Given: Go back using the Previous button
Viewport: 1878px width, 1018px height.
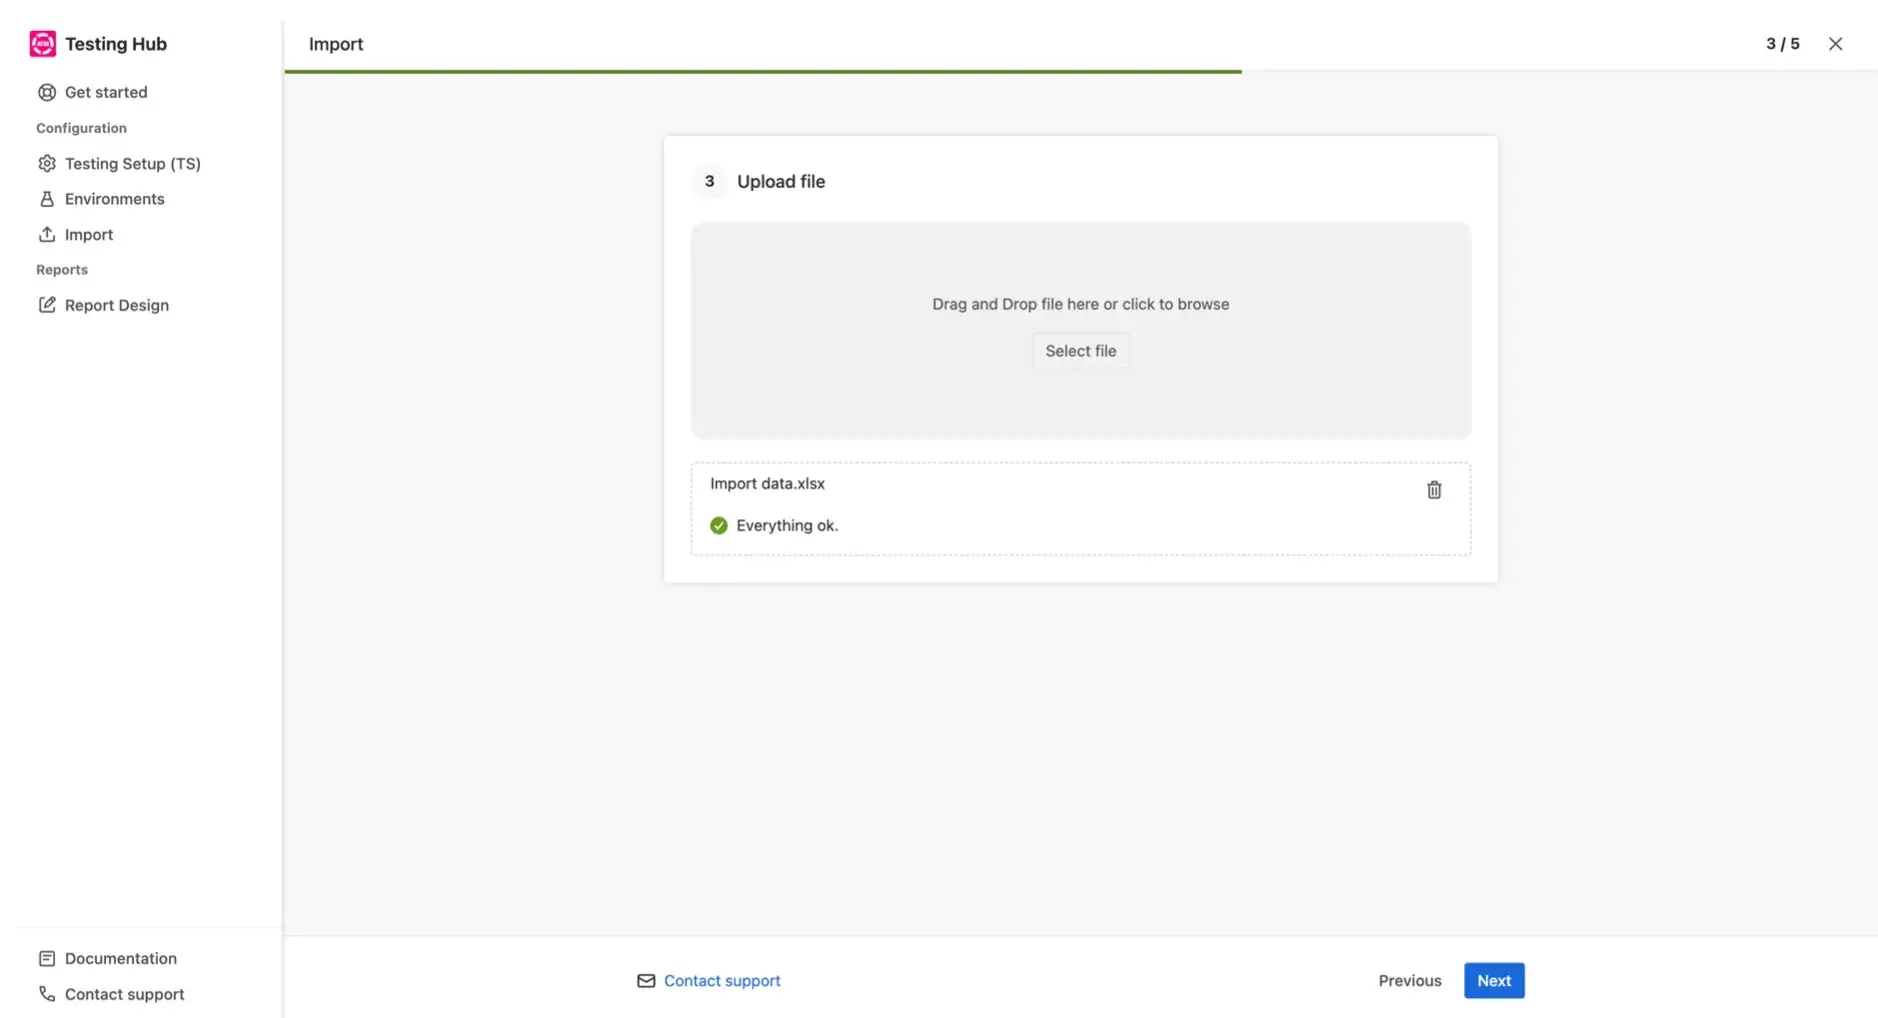Looking at the screenshot, I should [1409, 980].
